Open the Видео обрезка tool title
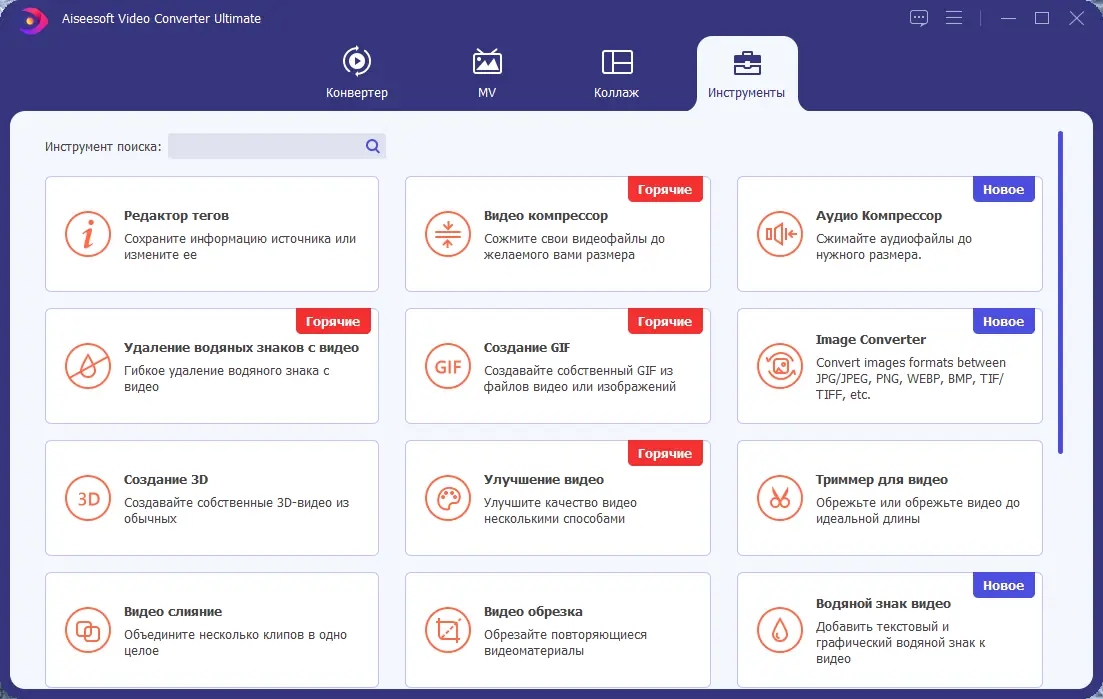The height and width of the screenshot is (699, 1103). (533, 612)
